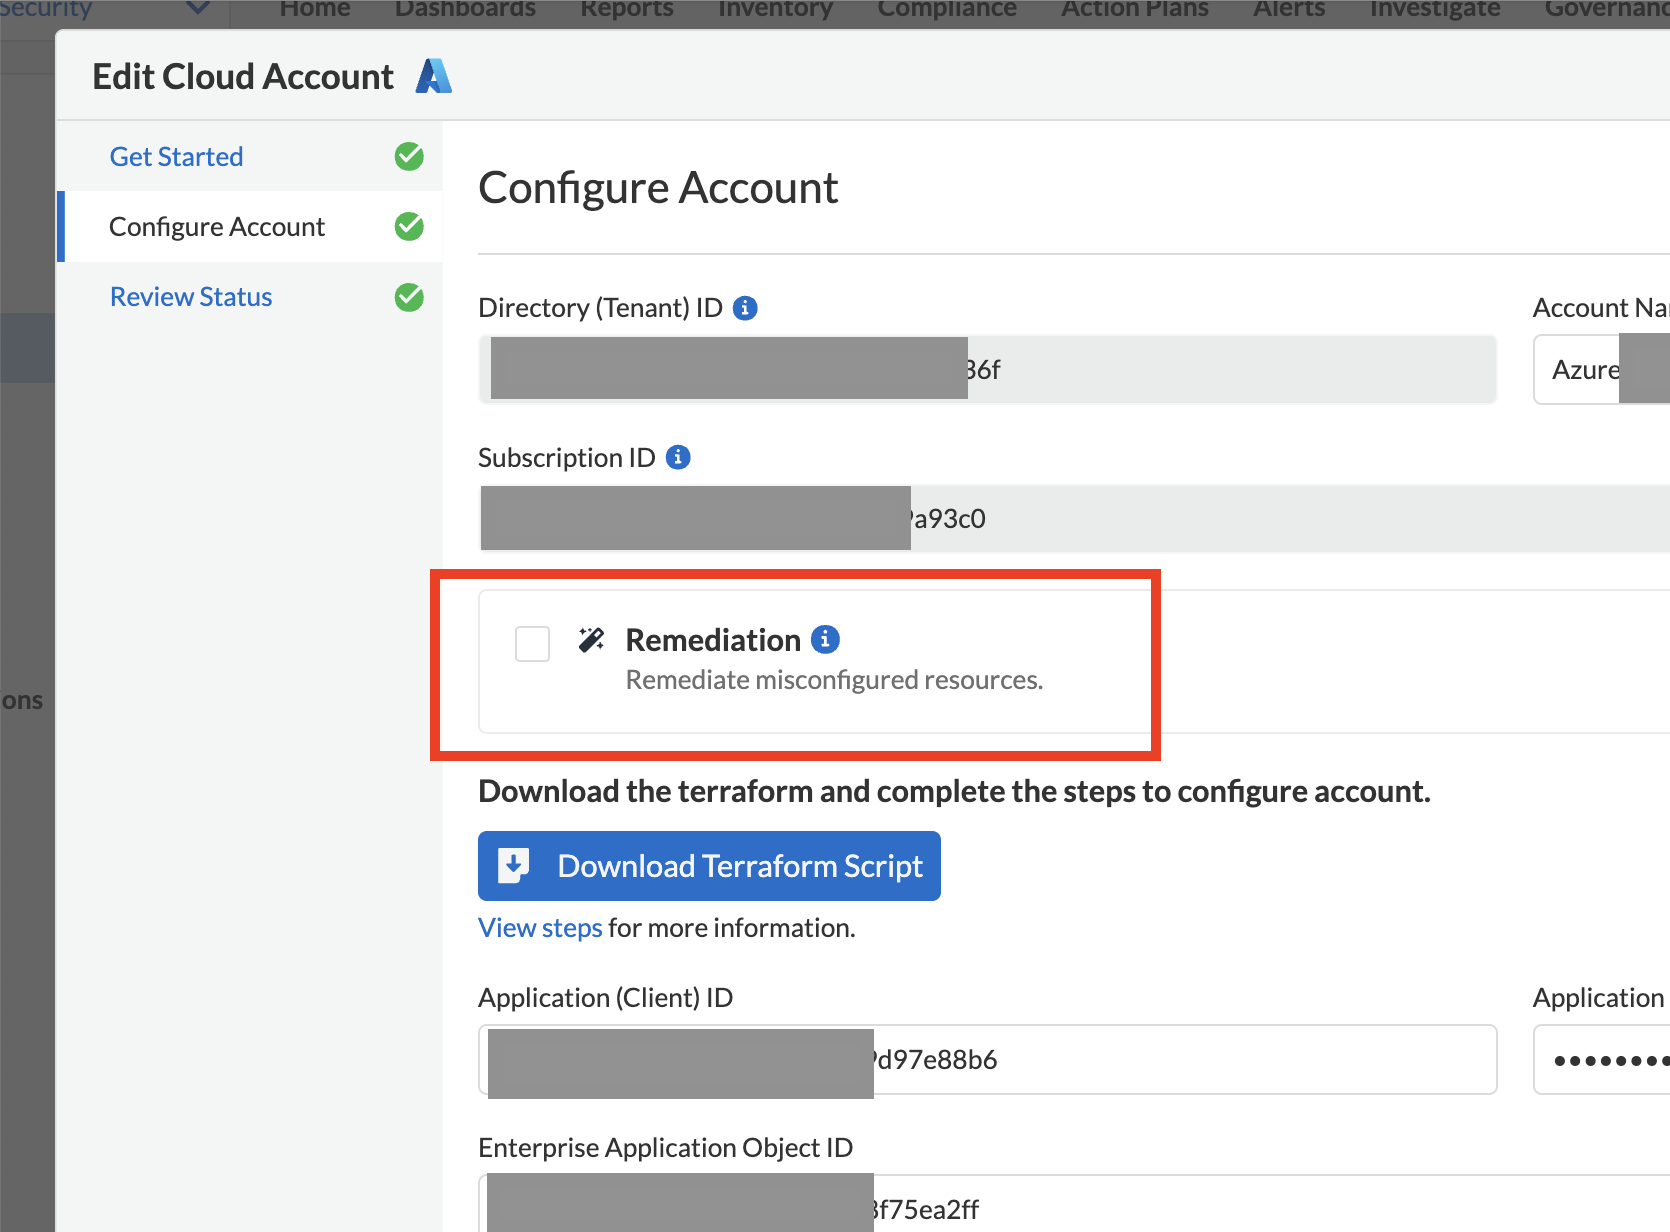Open the View steps link
Image resolution: width=1670 pixels, height=1232 pixels.
tap(540, 928)
